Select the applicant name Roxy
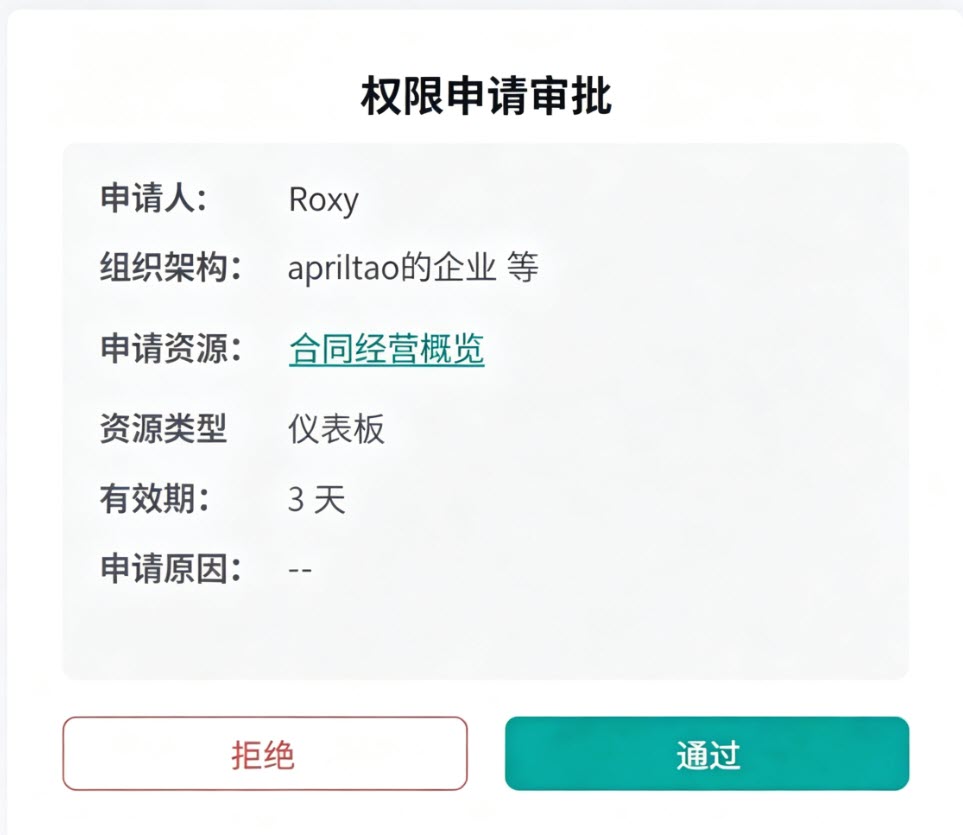 click(324, 200)
